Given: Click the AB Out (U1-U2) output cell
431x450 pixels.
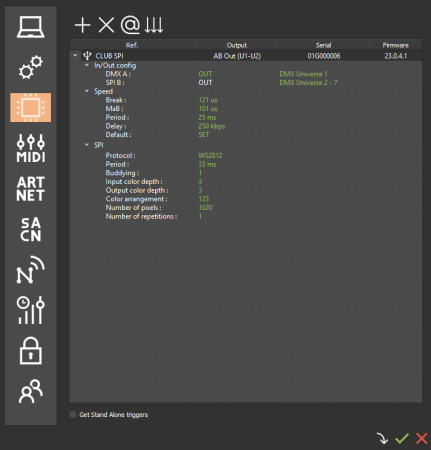Looking at the screenshot, I should click(237, 56).
